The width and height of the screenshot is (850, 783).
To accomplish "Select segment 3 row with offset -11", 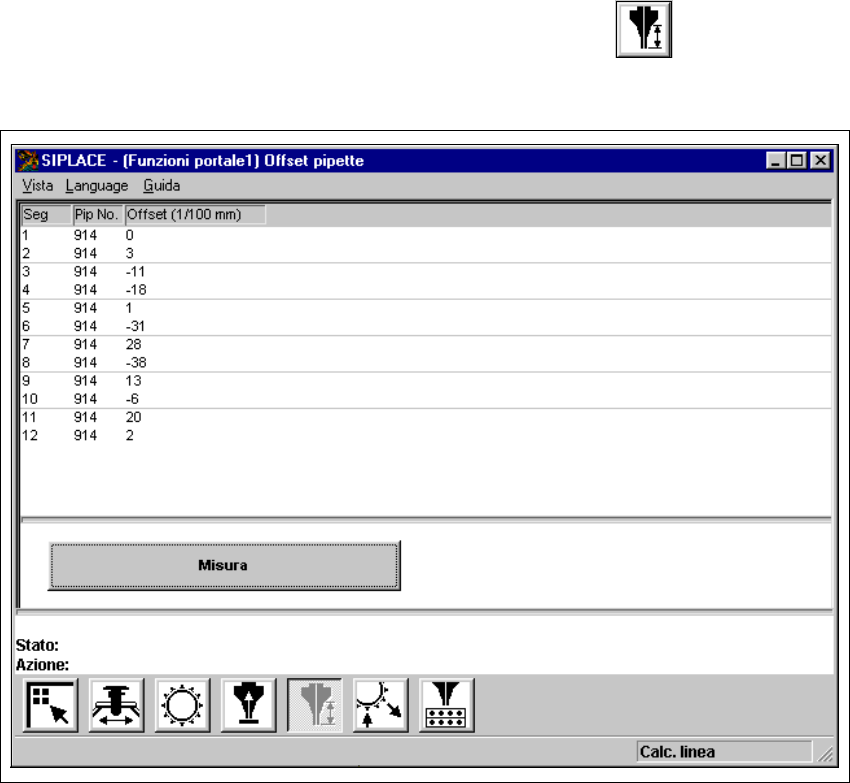I will [426, 272].
